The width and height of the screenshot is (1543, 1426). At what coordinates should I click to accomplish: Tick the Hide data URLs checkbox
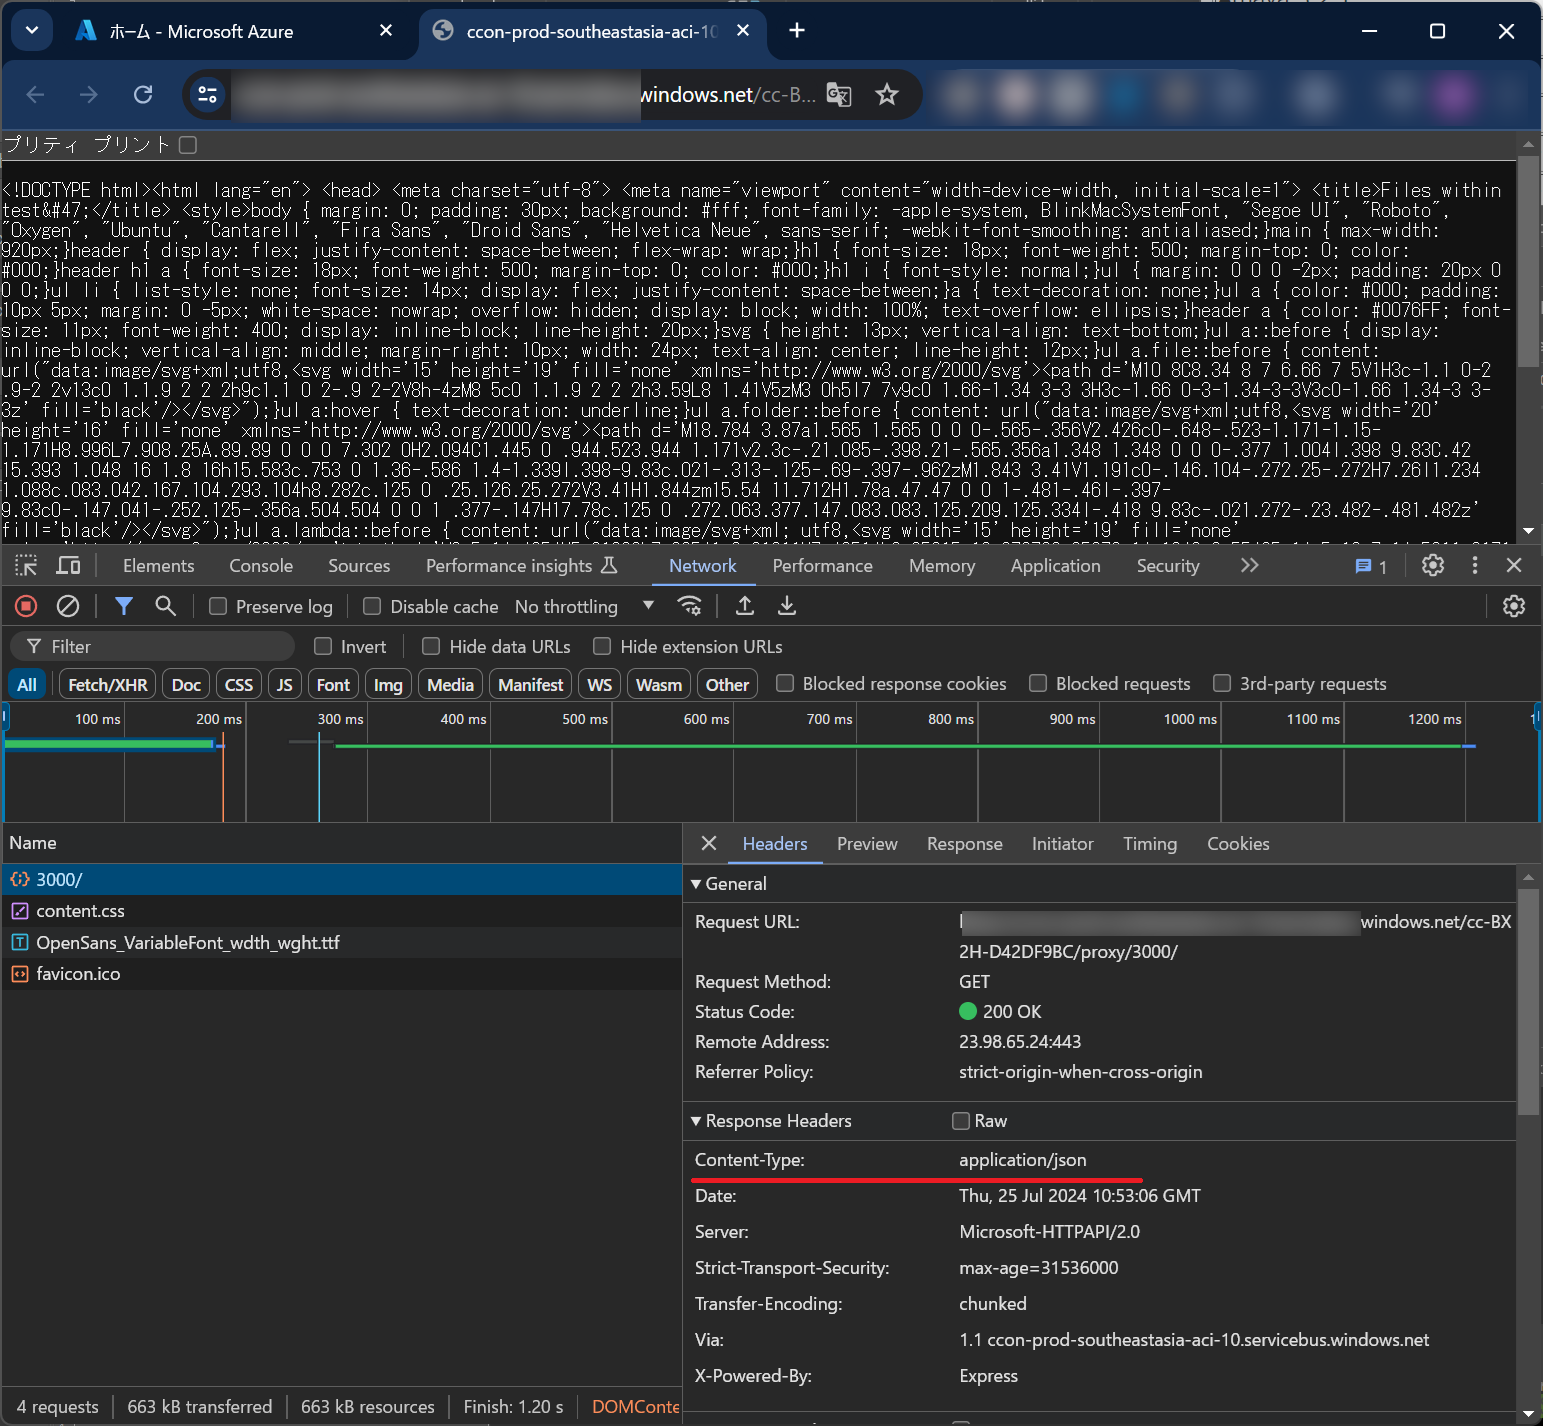[x=431, y=647]
